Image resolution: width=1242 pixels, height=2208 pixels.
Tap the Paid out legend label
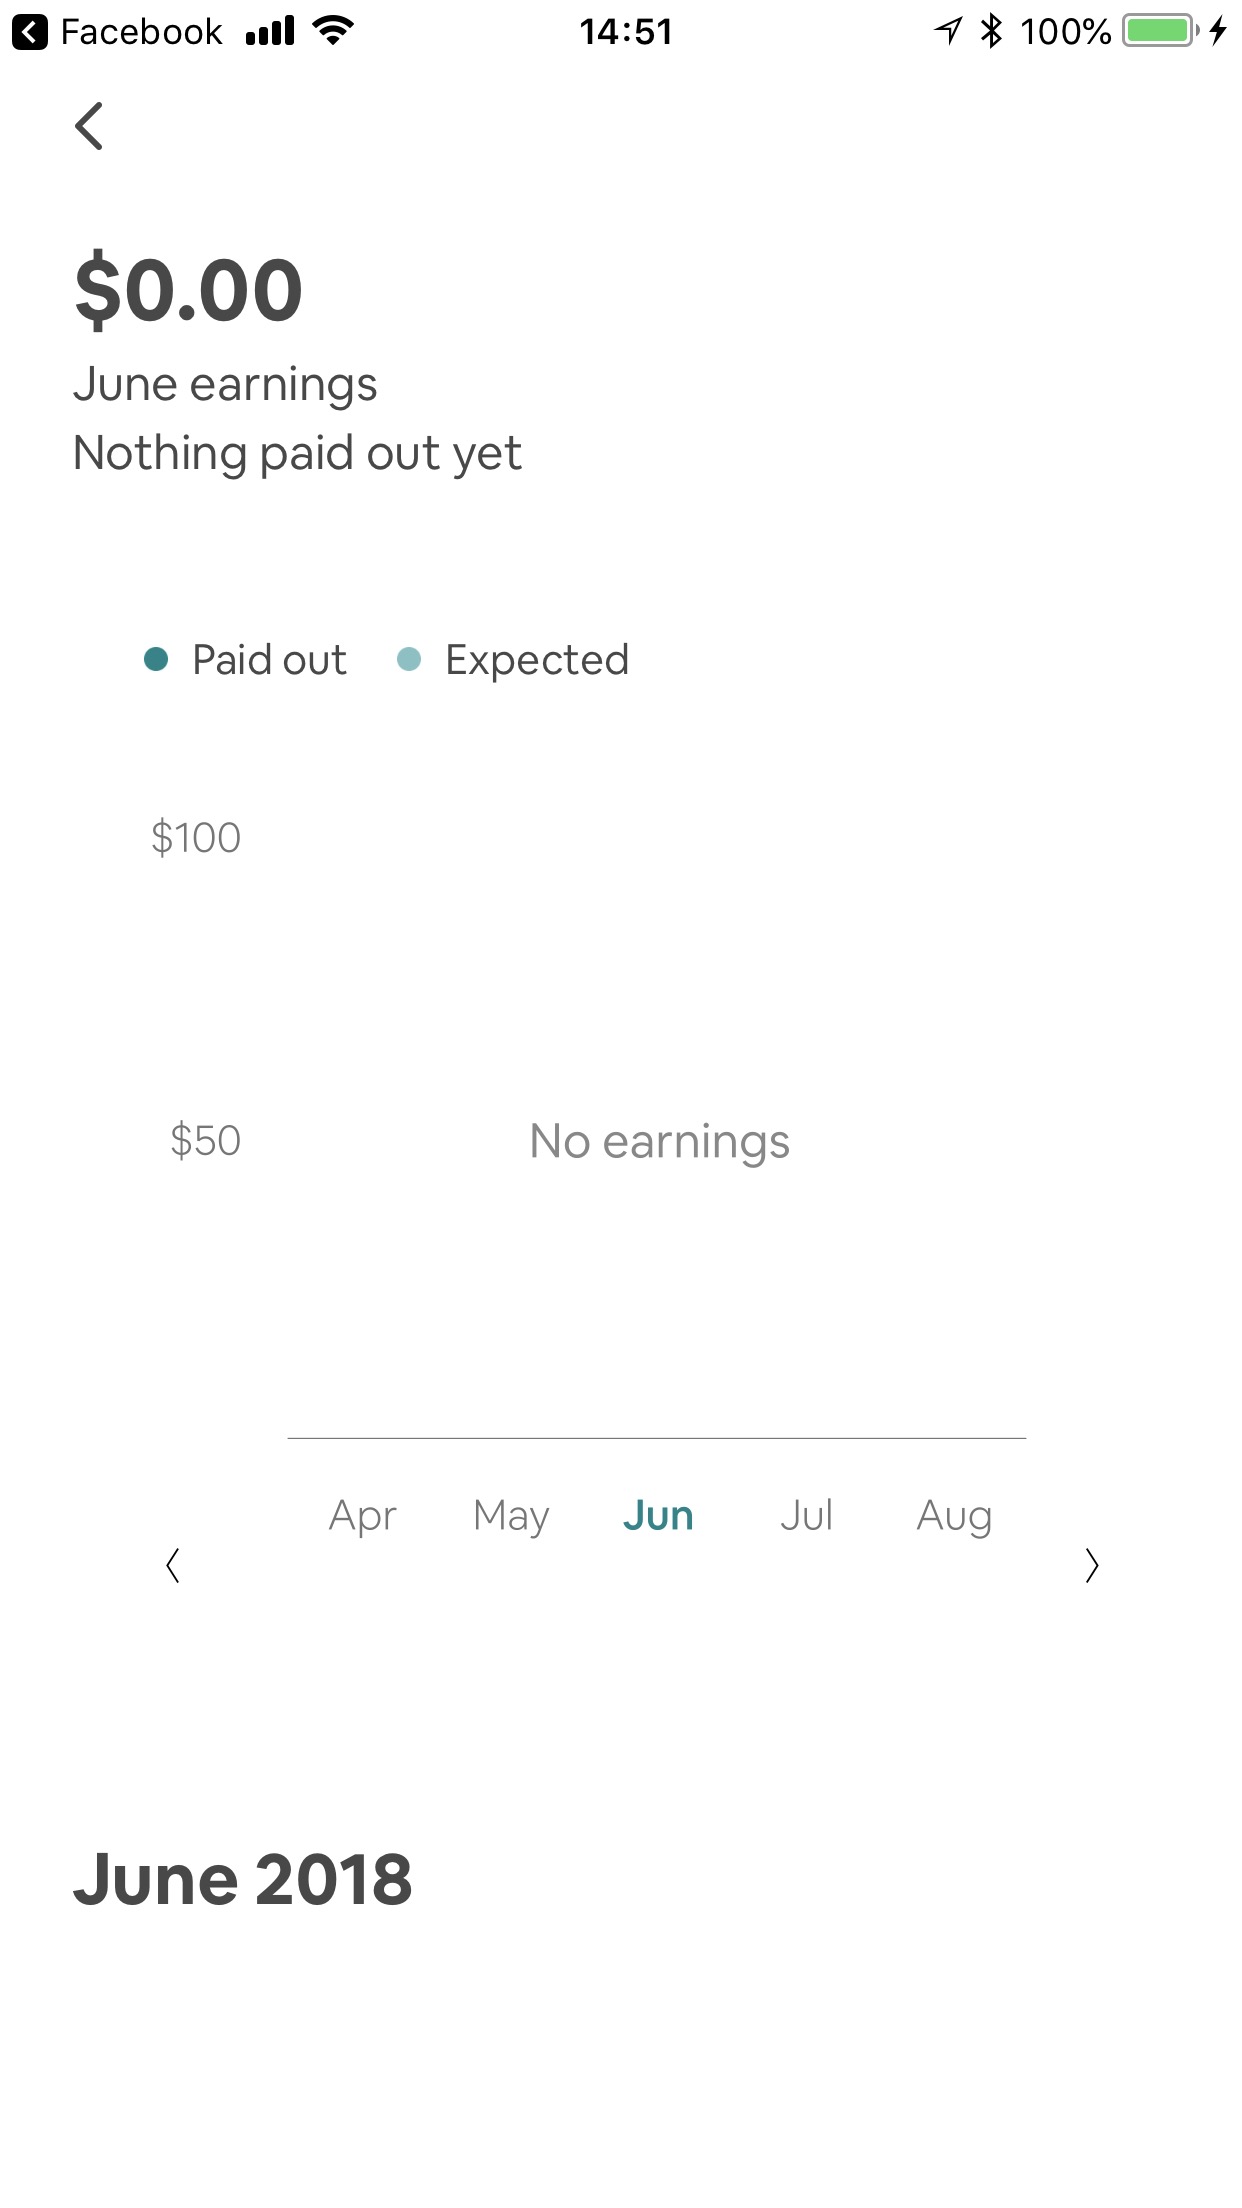point(269,660)
